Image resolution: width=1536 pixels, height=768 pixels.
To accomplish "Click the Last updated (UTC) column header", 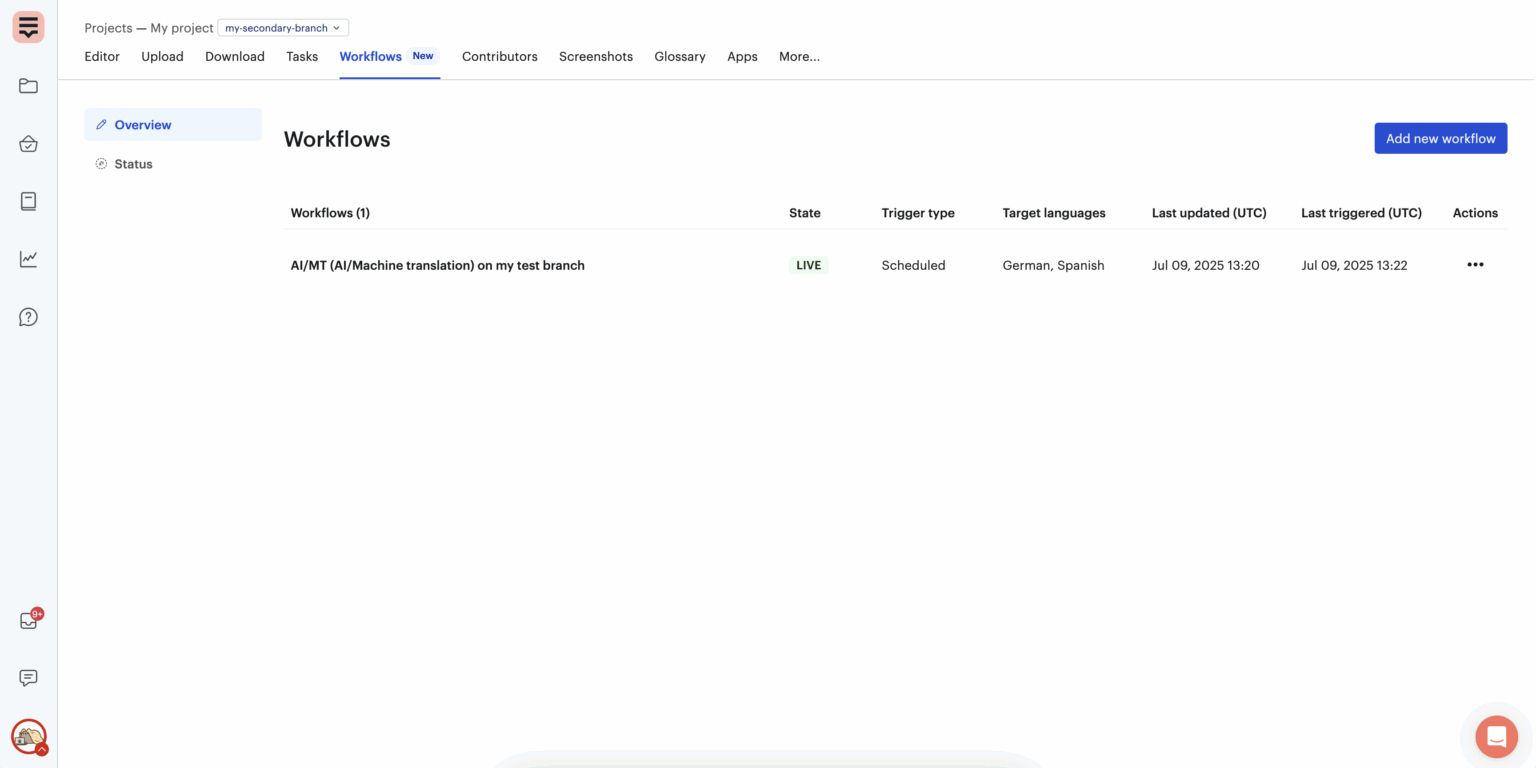I will click(x=1209, y=213).
